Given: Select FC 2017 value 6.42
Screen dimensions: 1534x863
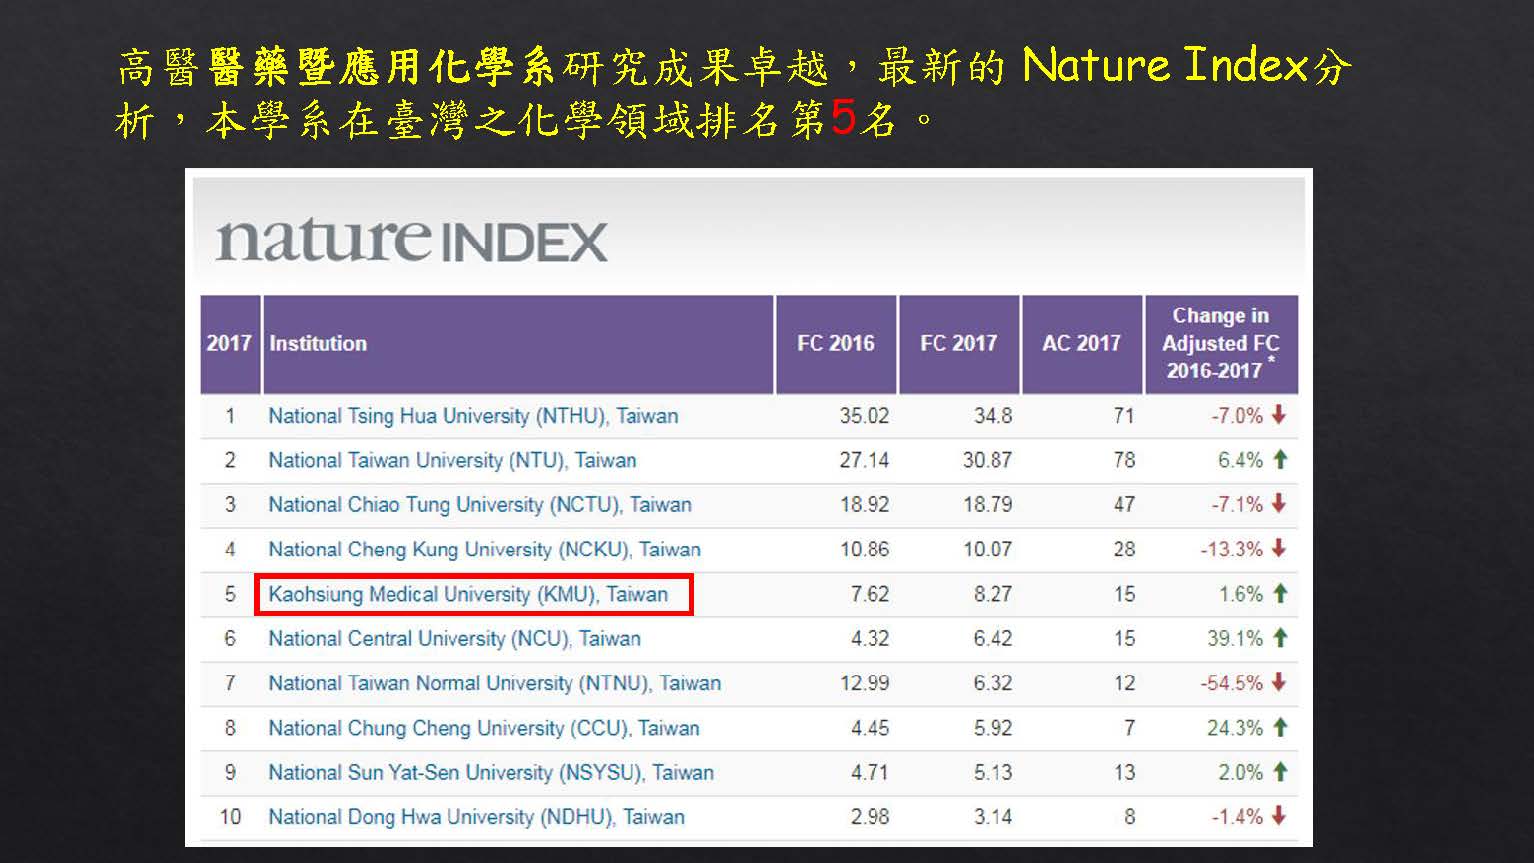Looking at the screenshot, I should [993, 638].
